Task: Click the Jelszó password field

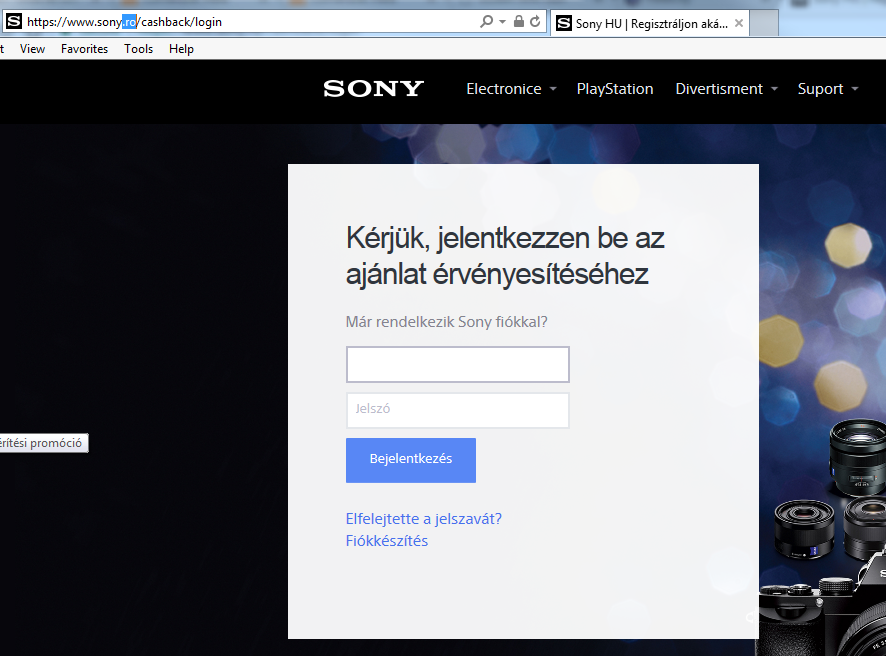Action: (x=457, y=410)
